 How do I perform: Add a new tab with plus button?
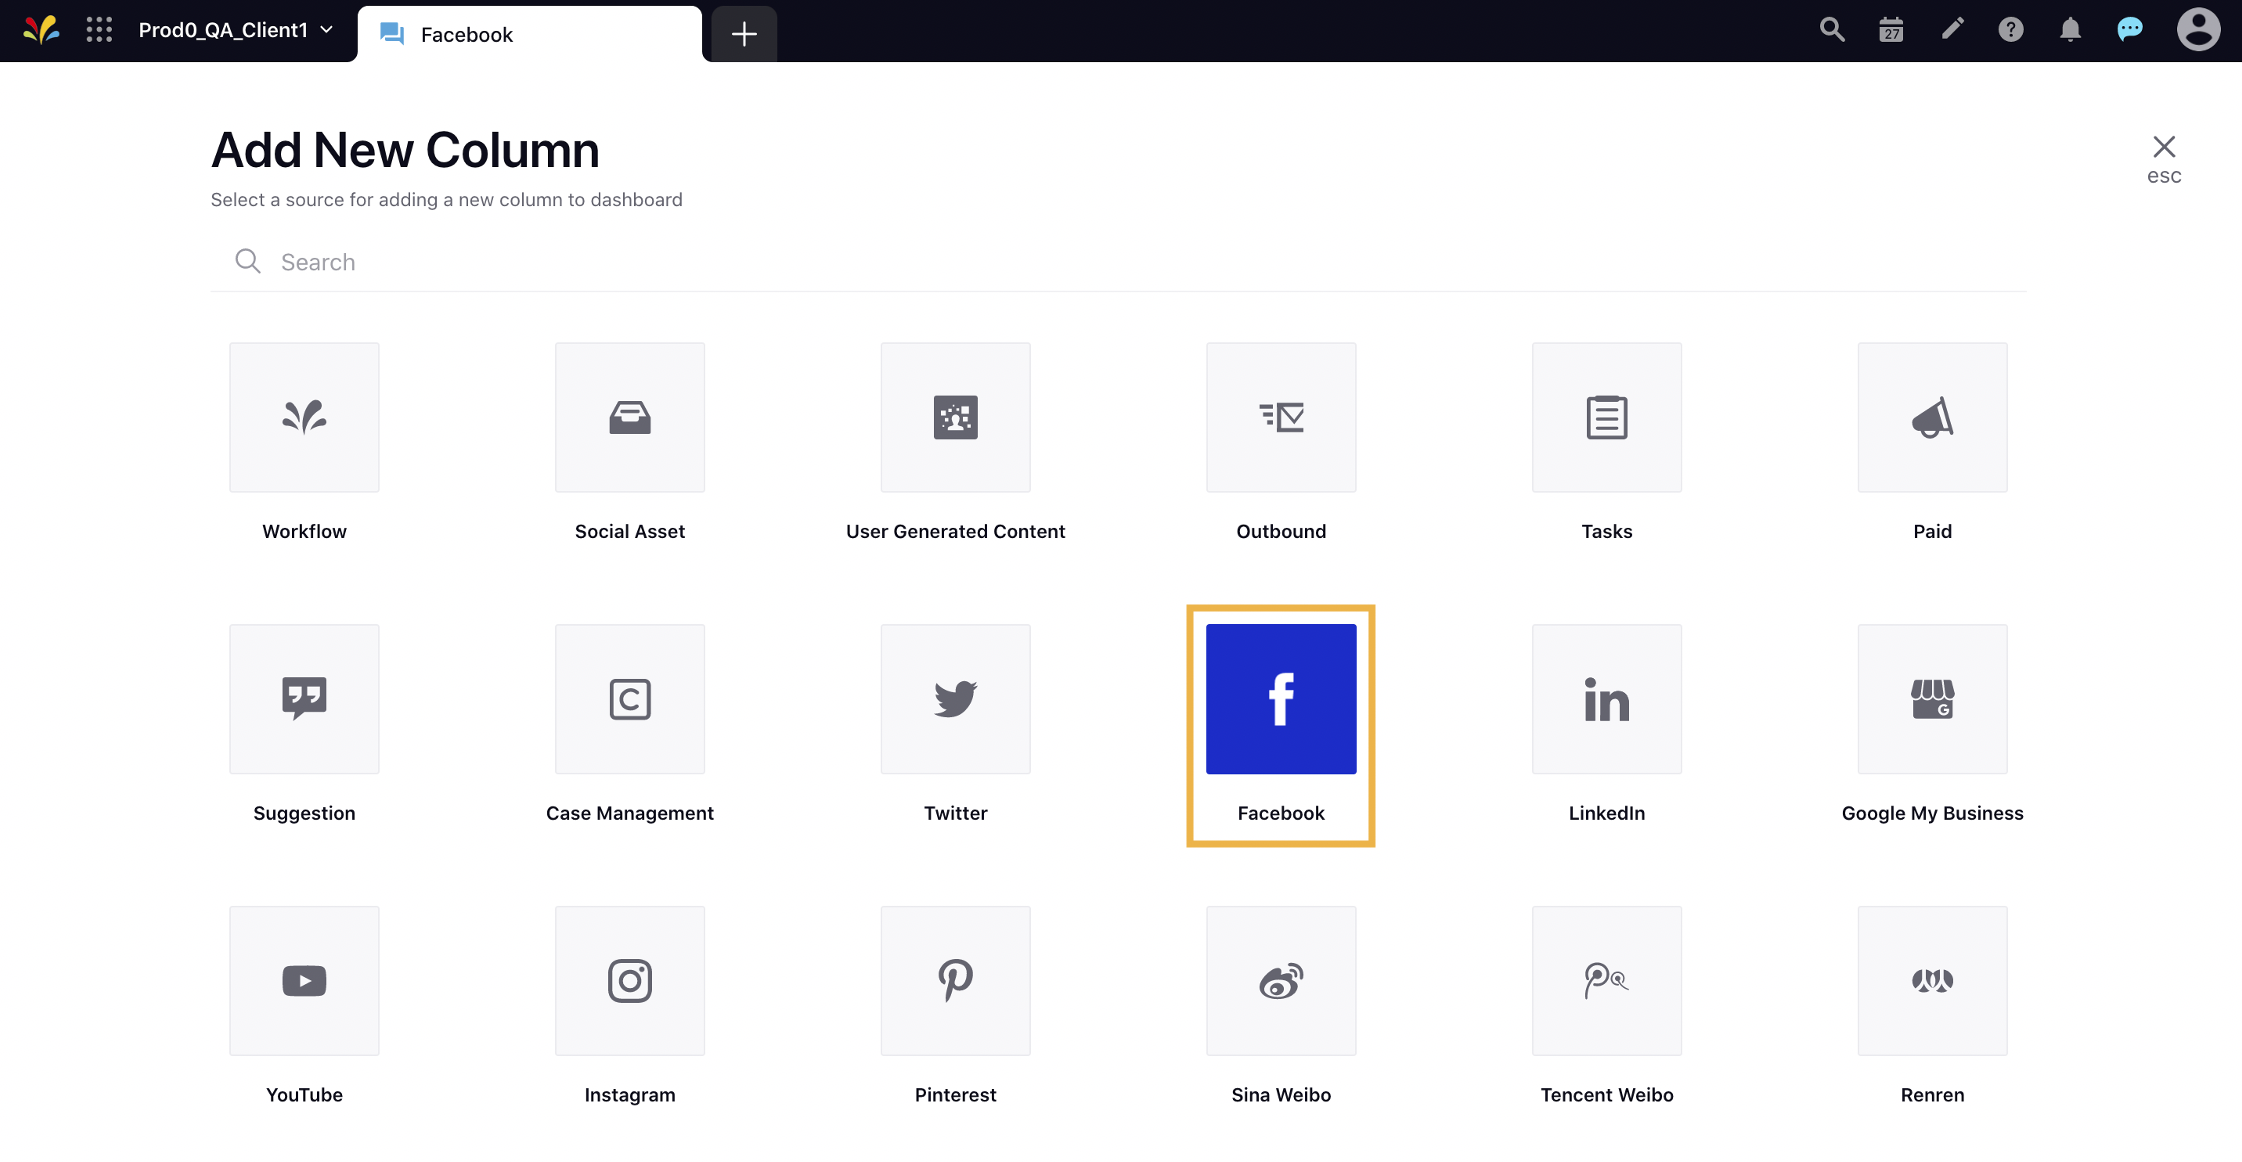pos(744,34)
